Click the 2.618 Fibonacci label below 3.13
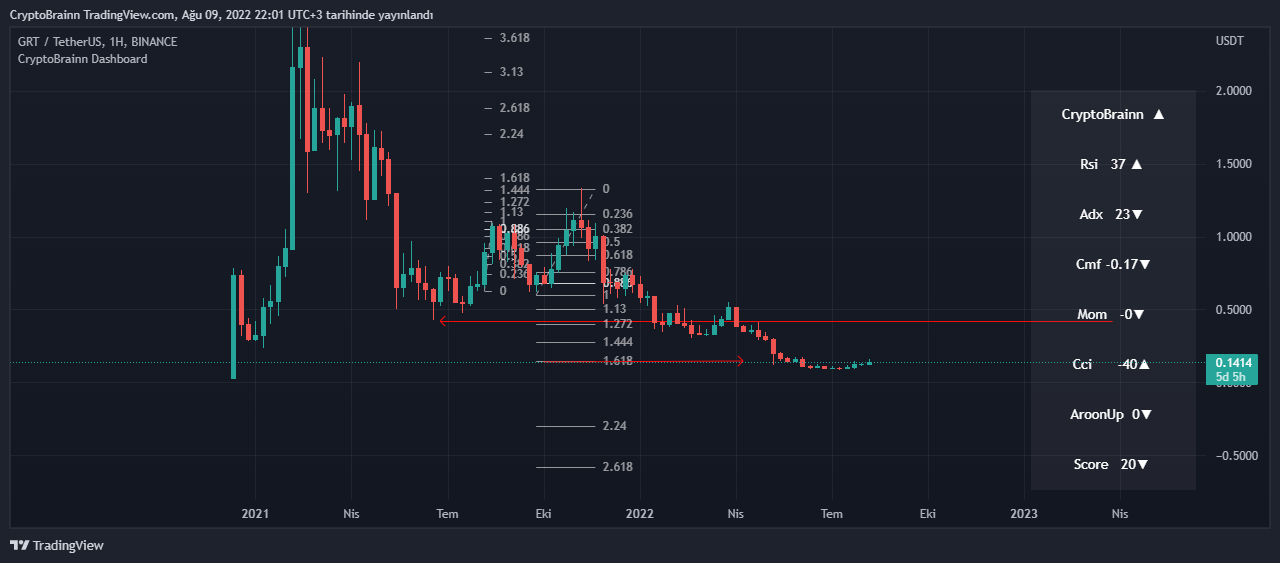 (514, 108)
